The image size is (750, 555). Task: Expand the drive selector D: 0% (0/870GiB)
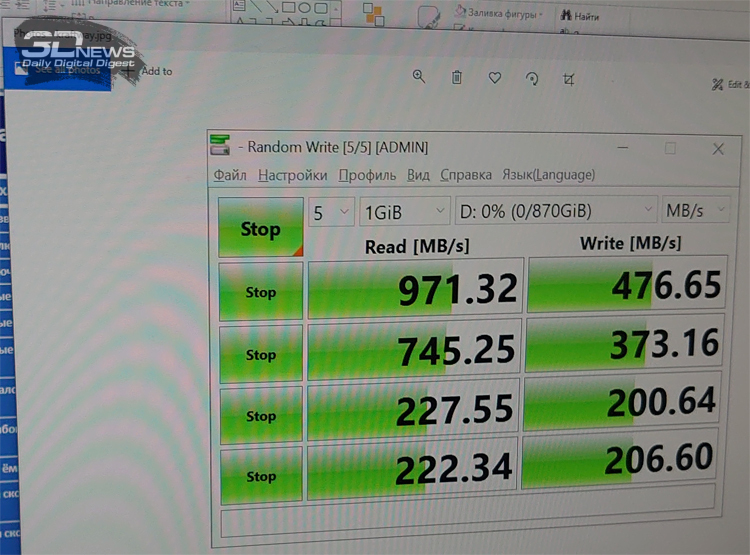click(x=554, y=211)
